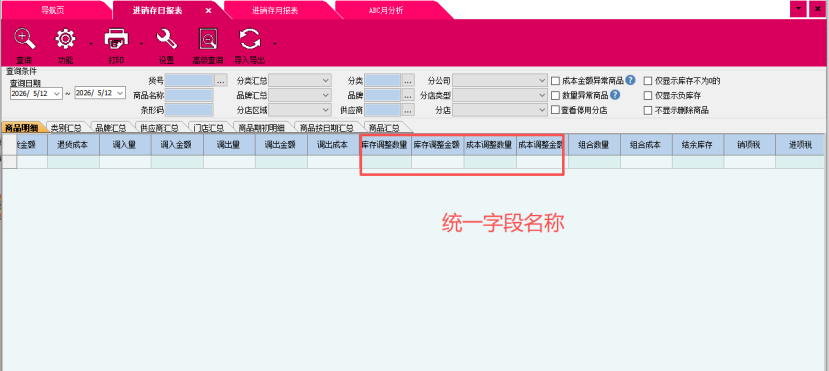Check 数量异常商品 checkbox
The width and height of the screenshot is (829, 371).
pos(555,96)
